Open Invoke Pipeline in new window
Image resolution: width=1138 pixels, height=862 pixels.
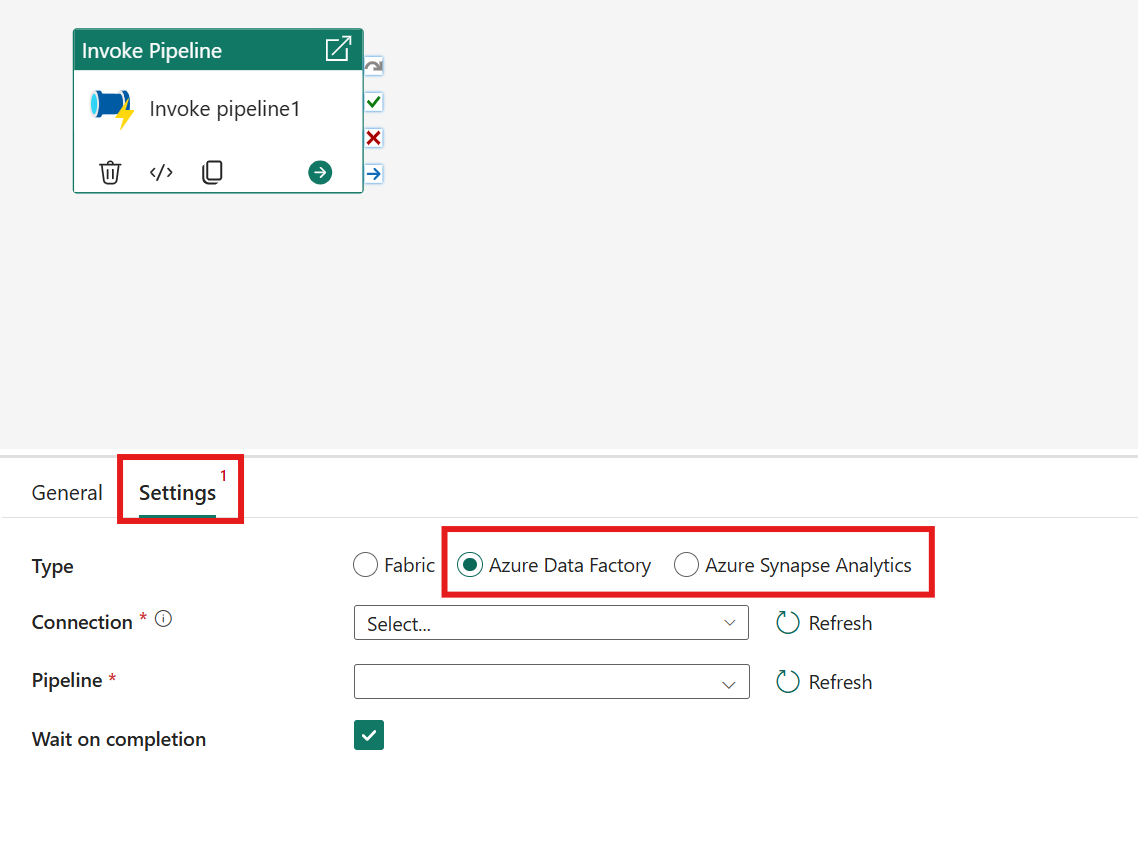click(338, 49)
